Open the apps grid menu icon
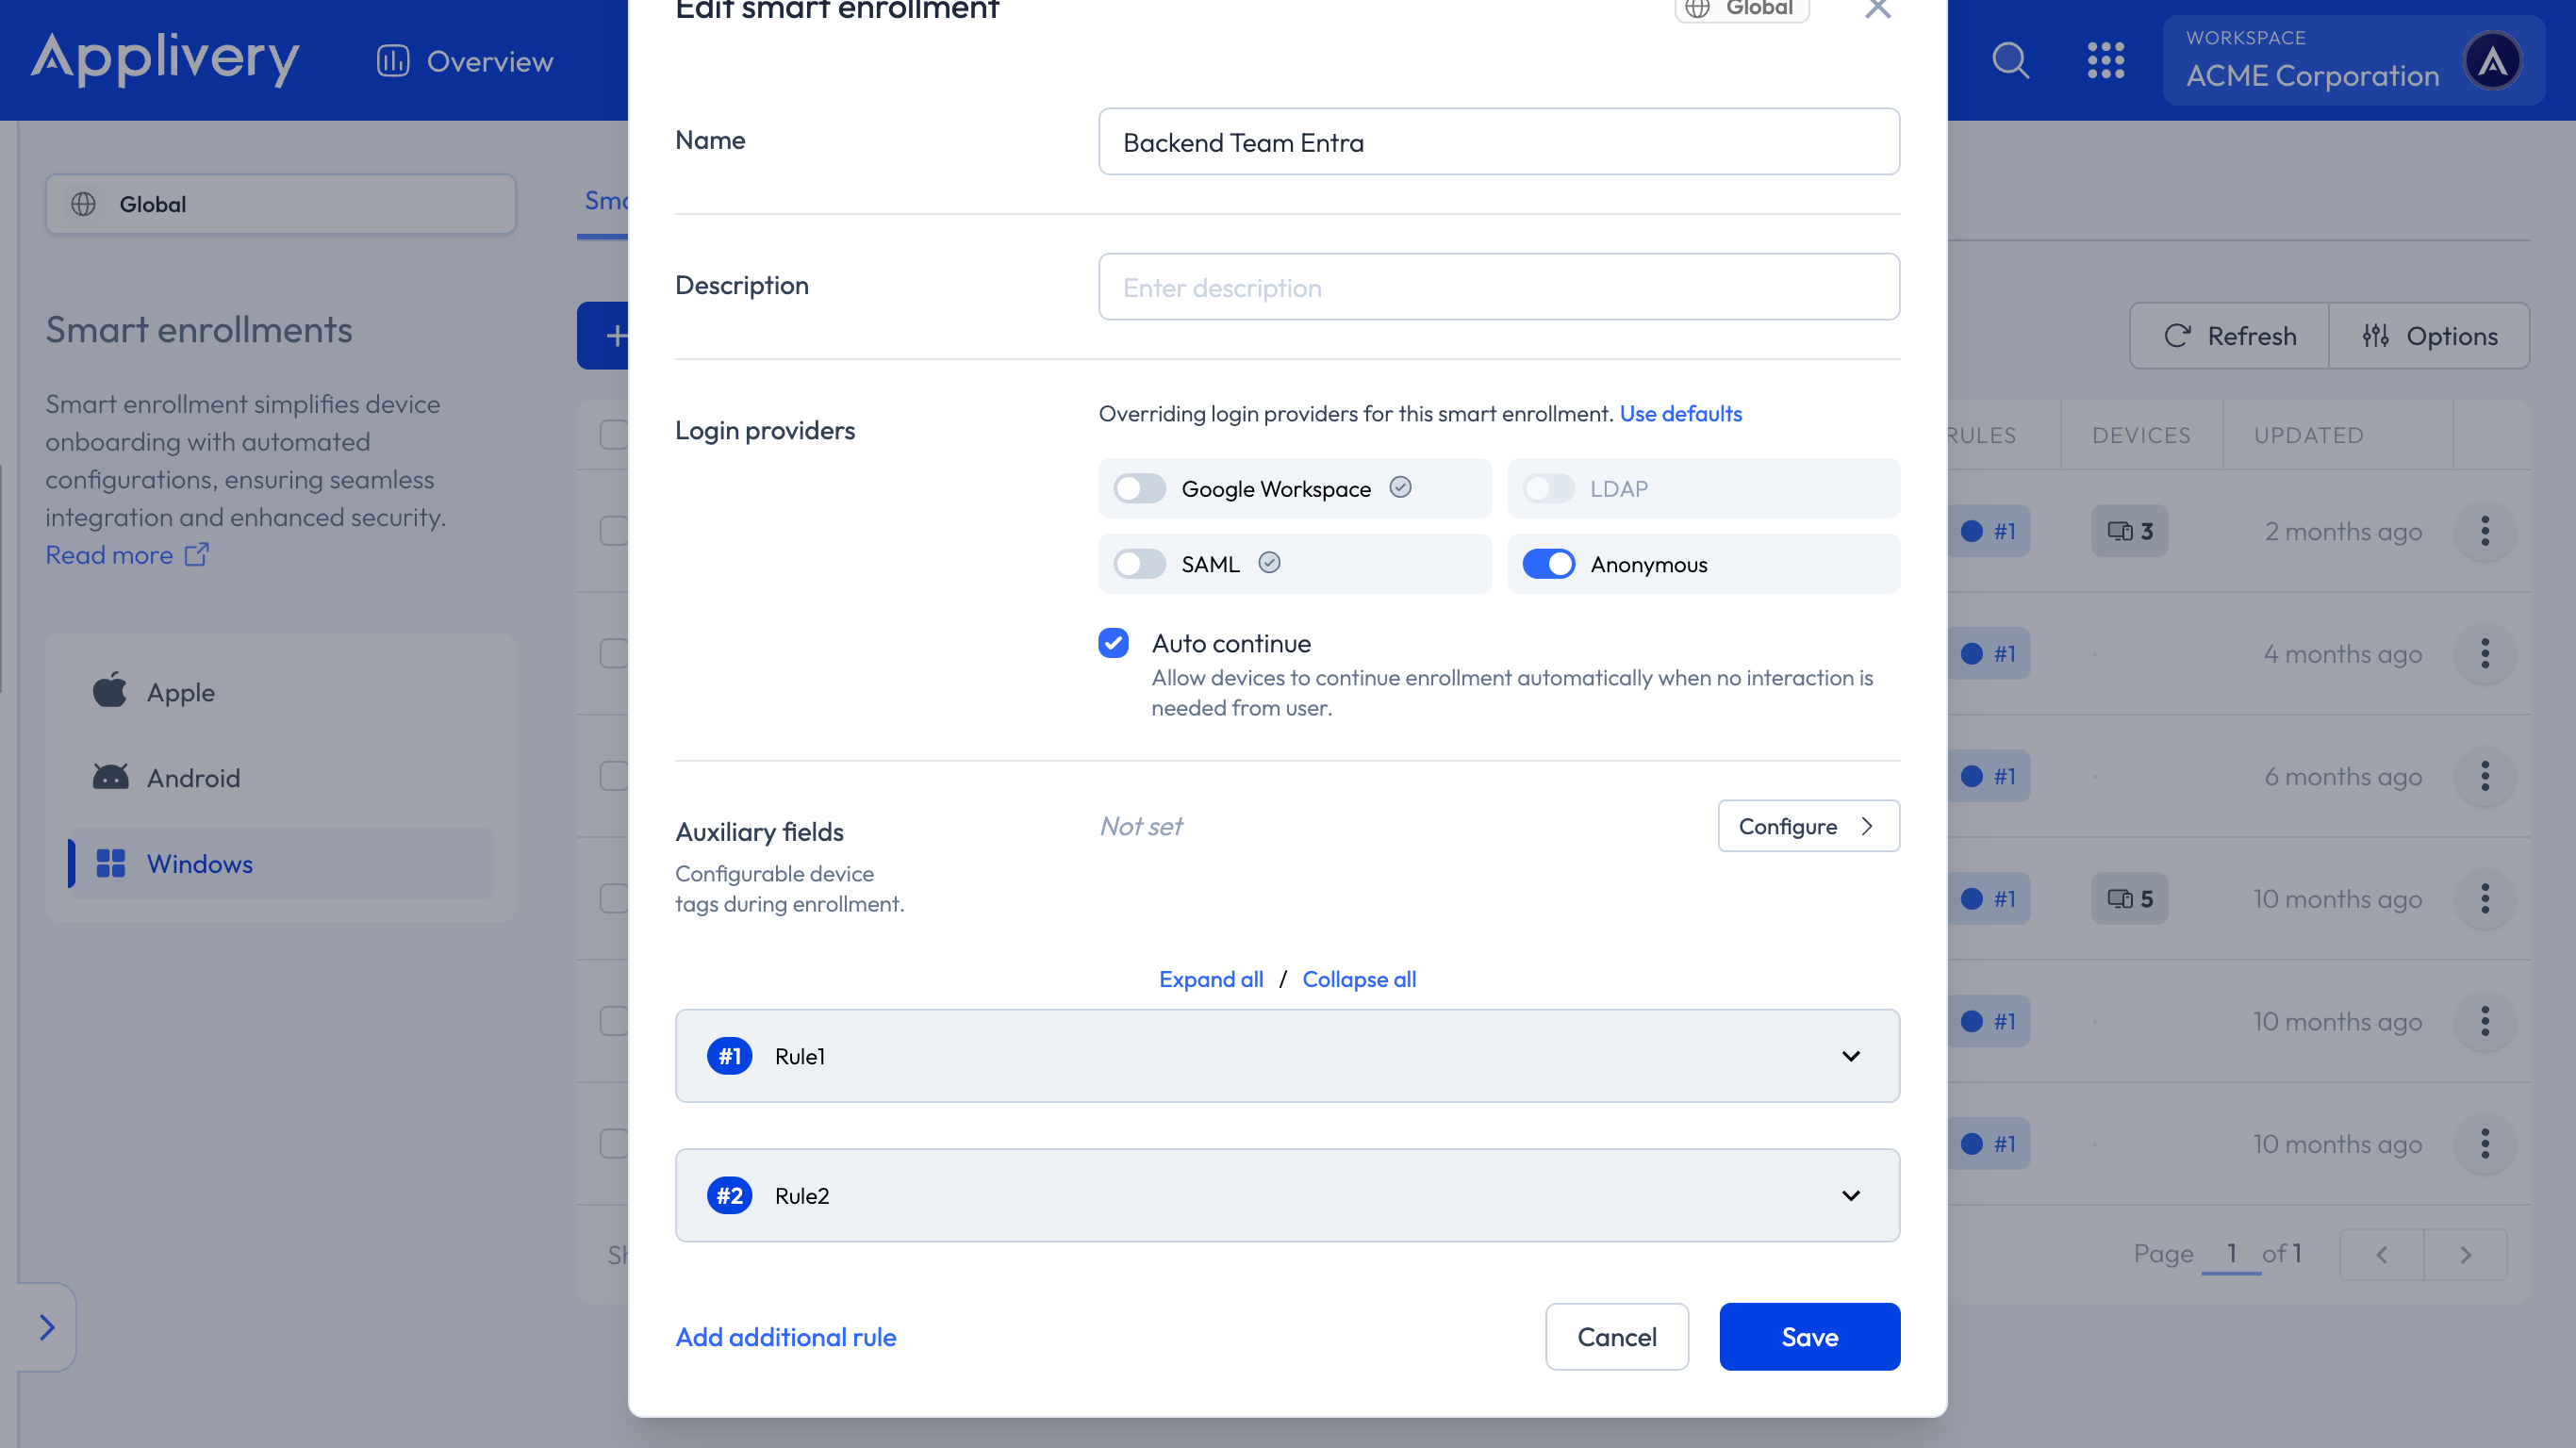The height and width of the screenshot is (1448, 2576). tap(2105, 60)
